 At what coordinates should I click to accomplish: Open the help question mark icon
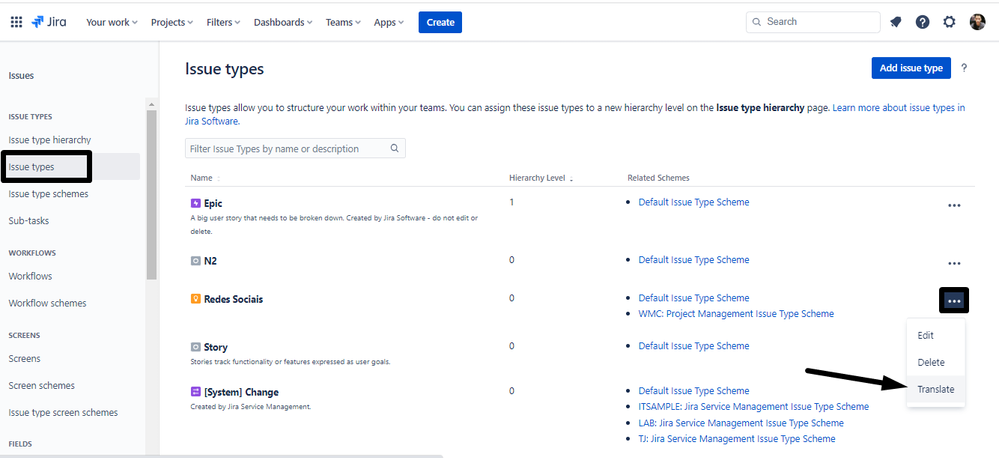pyautogui.click(x=922, y=22)
